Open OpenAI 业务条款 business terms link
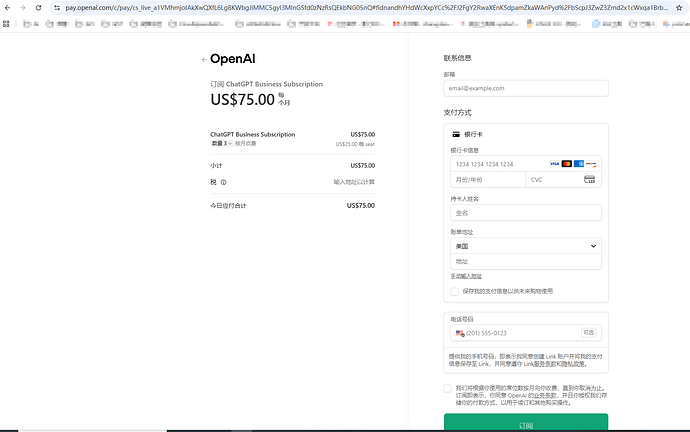Screen dimensions: 690x432 point(545,395)
